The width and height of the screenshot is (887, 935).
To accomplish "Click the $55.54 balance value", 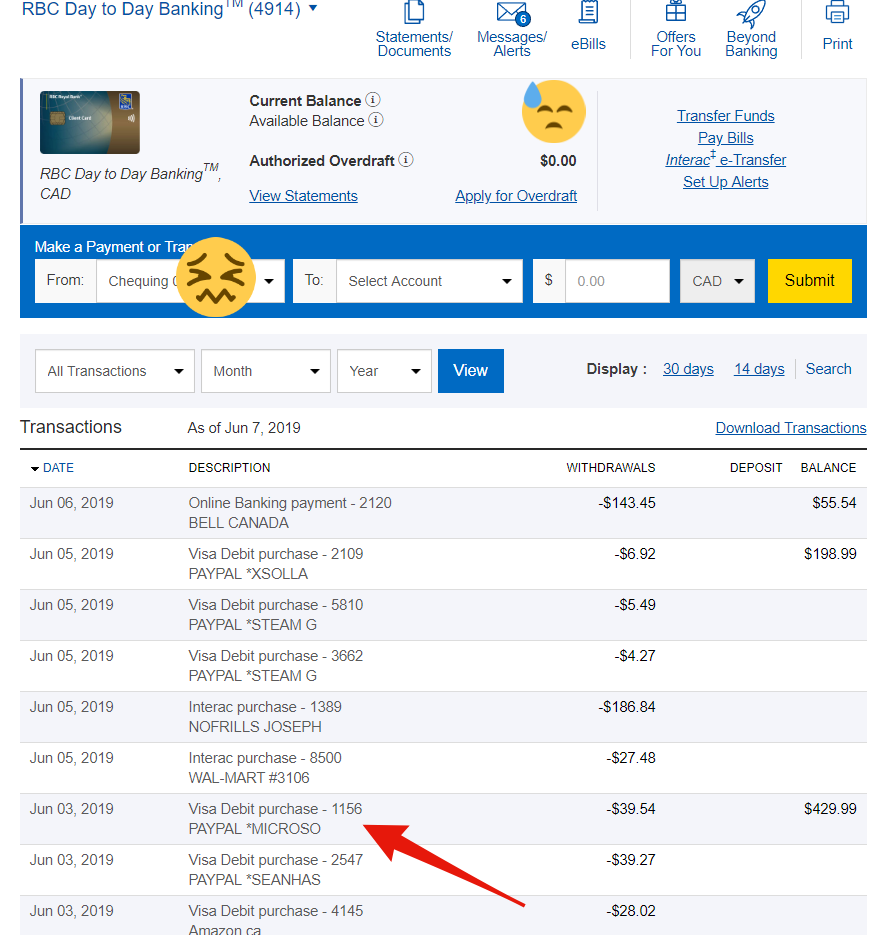I will coord(834,503).
